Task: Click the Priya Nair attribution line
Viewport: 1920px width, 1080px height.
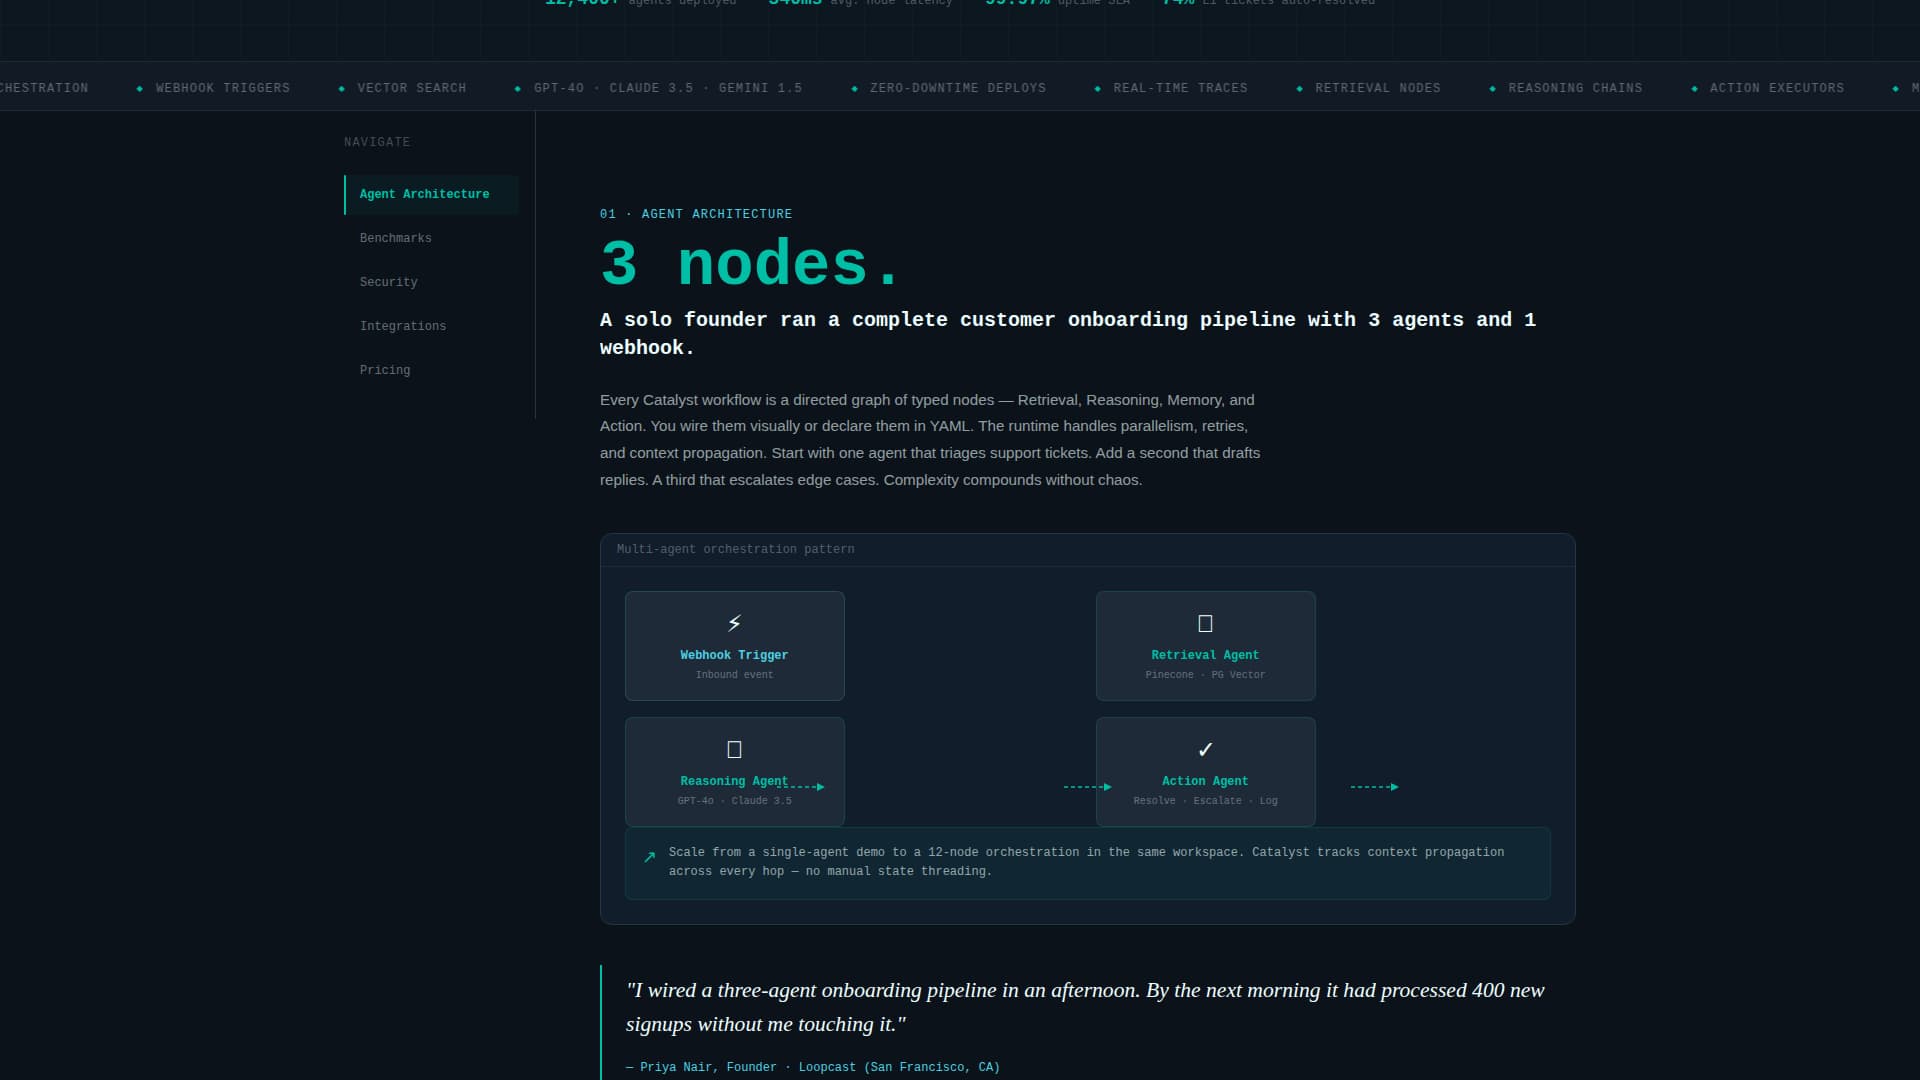Action: tap(813, 1067)
